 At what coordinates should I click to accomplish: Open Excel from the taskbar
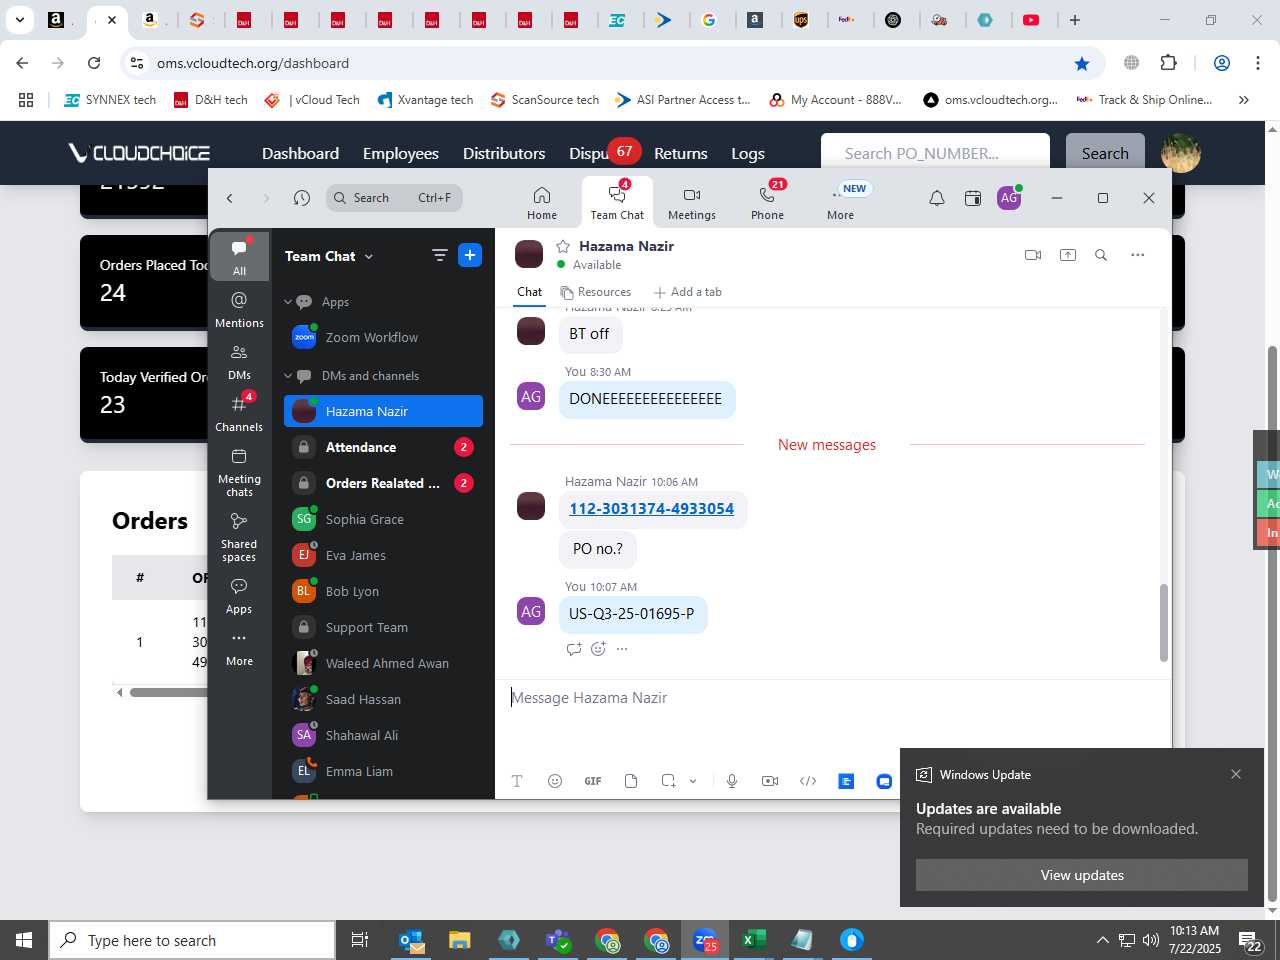coord(753,940)
